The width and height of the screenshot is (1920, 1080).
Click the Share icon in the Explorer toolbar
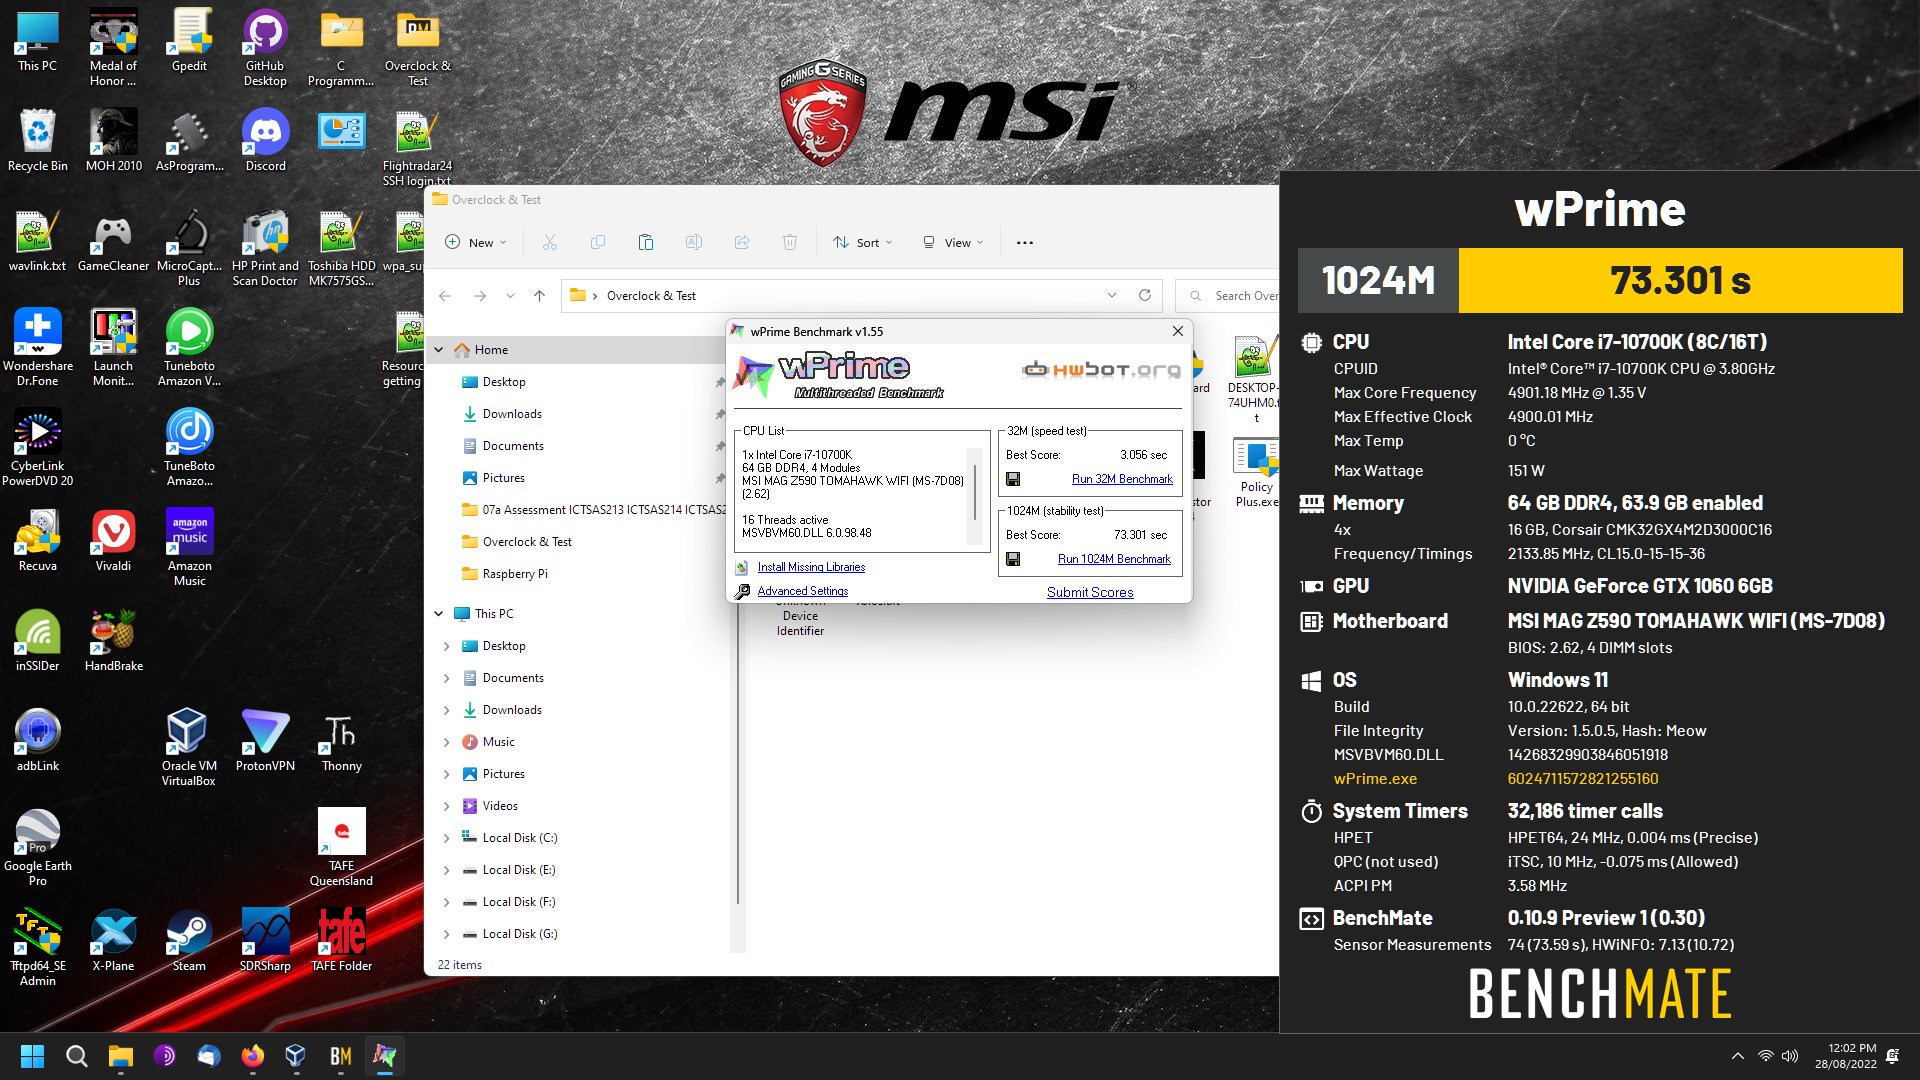pyautogui.click(x=742, y=242)
